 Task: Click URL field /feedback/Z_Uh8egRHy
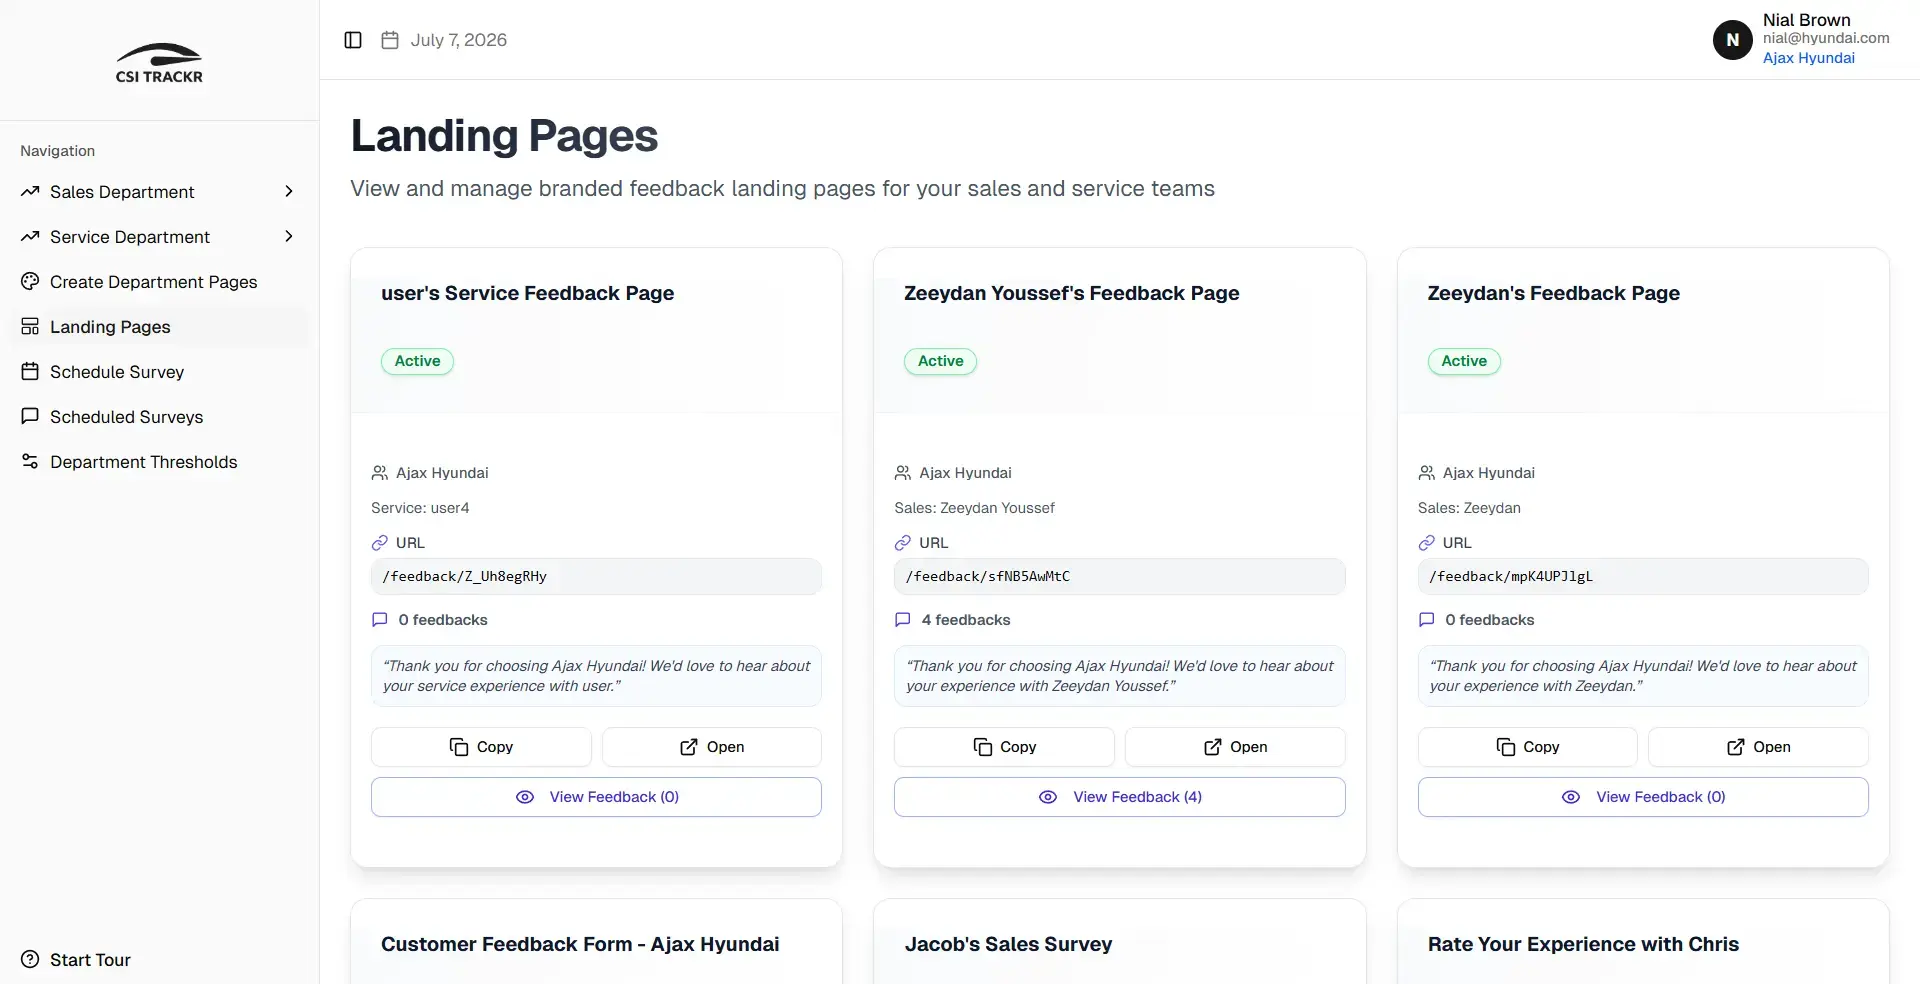tap(596, 576)
